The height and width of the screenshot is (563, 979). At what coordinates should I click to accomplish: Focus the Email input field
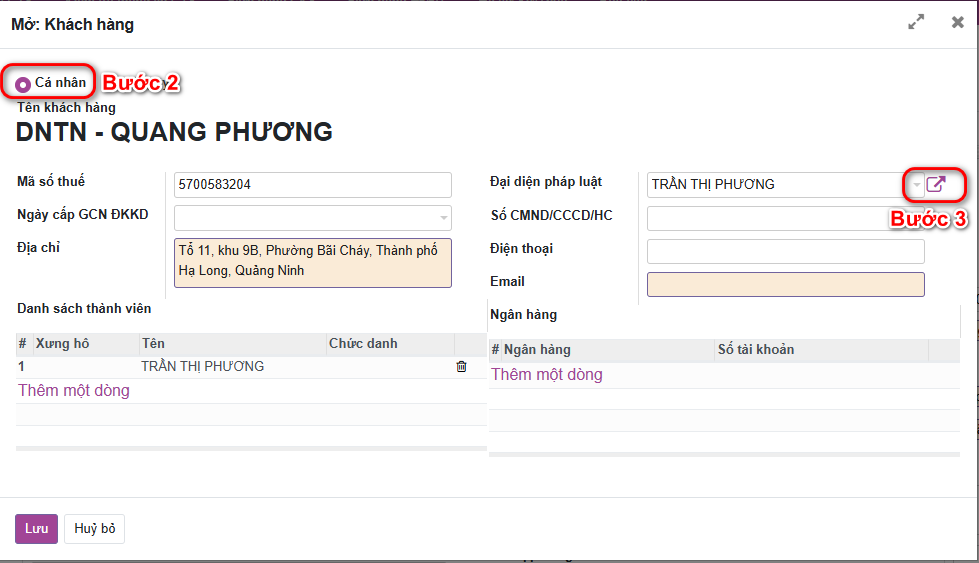click(785, 284)
